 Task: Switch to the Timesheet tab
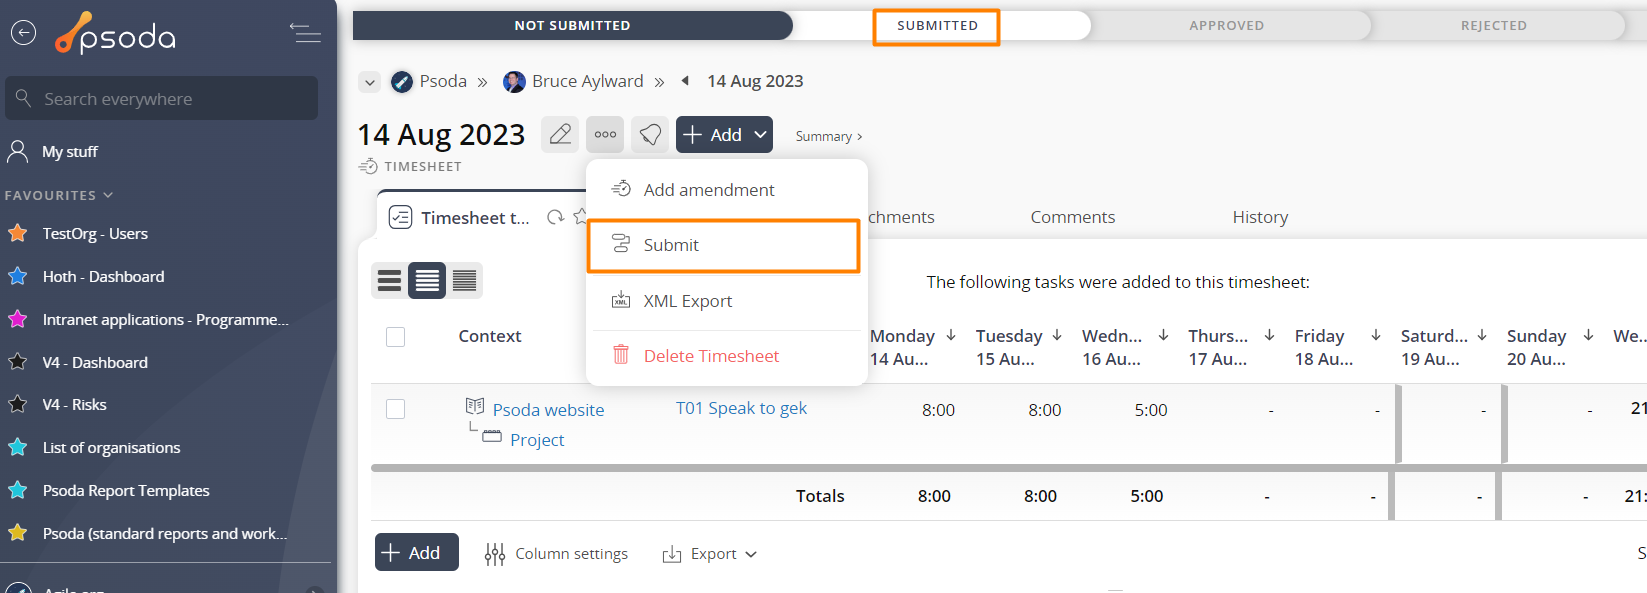point(475,218)
